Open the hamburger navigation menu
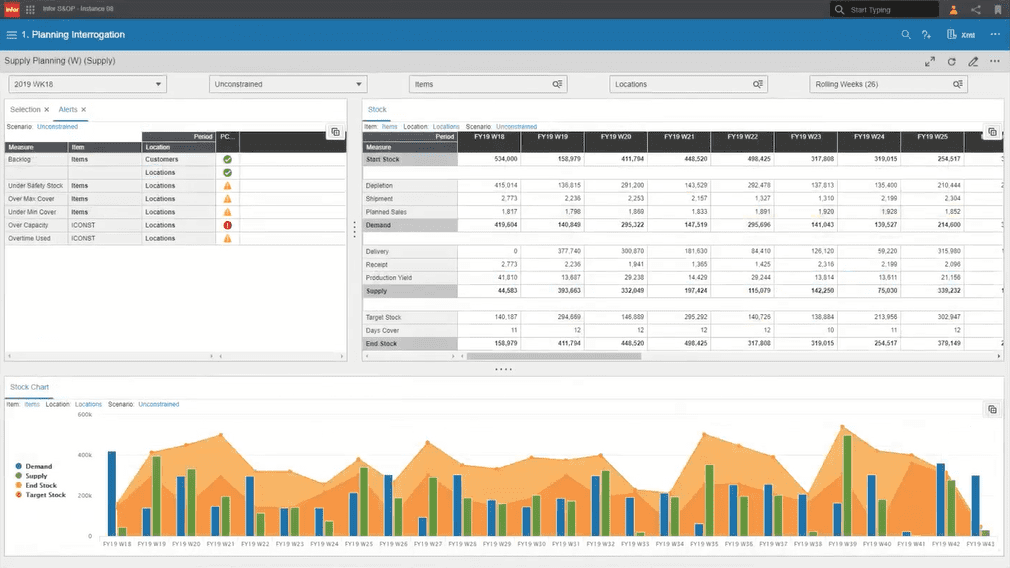This screenshot has height=568, width=1010. tap(12, 35)
